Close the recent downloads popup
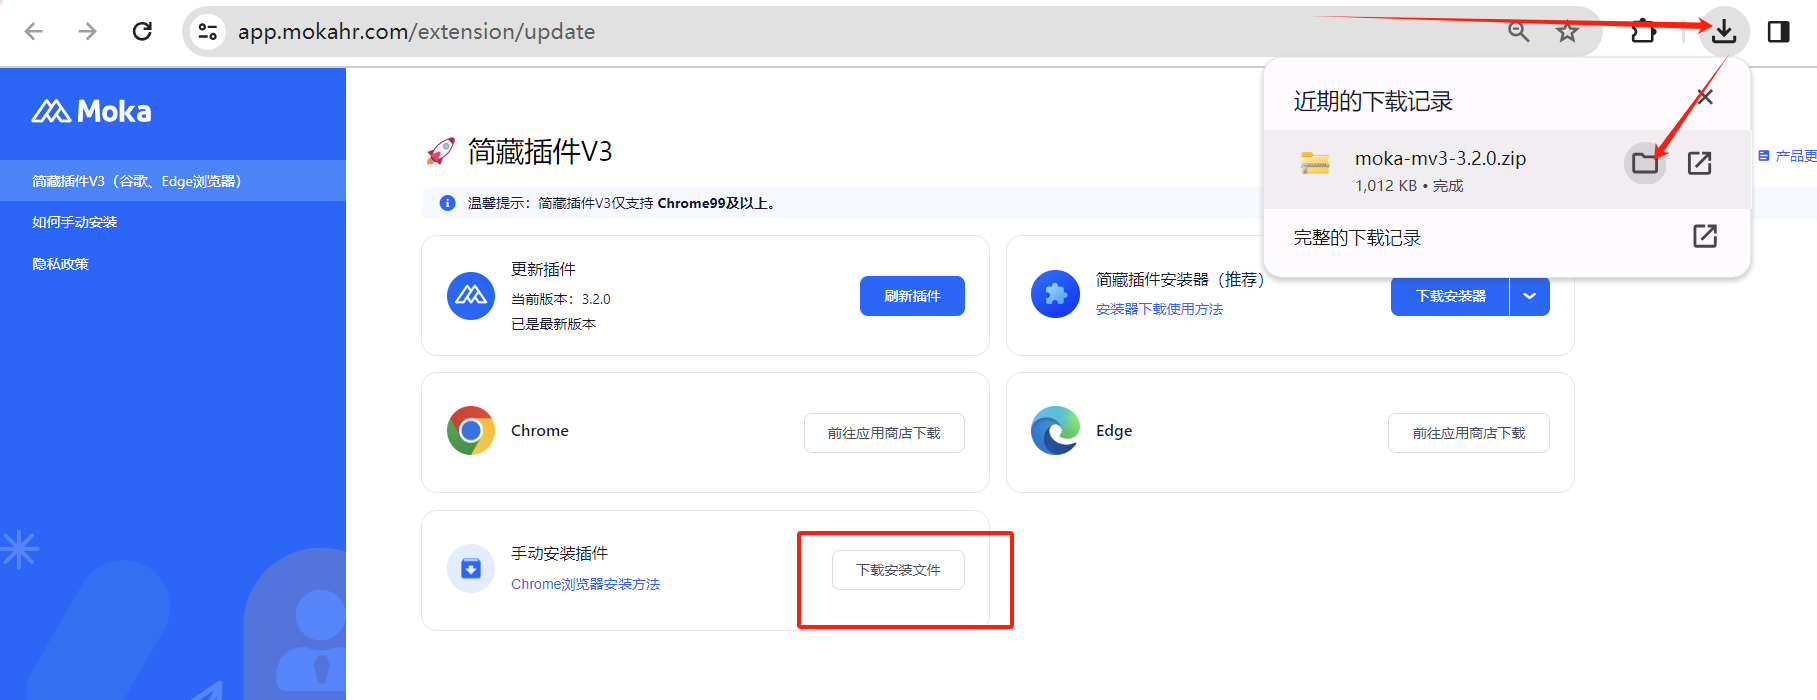The image size is (1817, 700). coord(1705,97)
